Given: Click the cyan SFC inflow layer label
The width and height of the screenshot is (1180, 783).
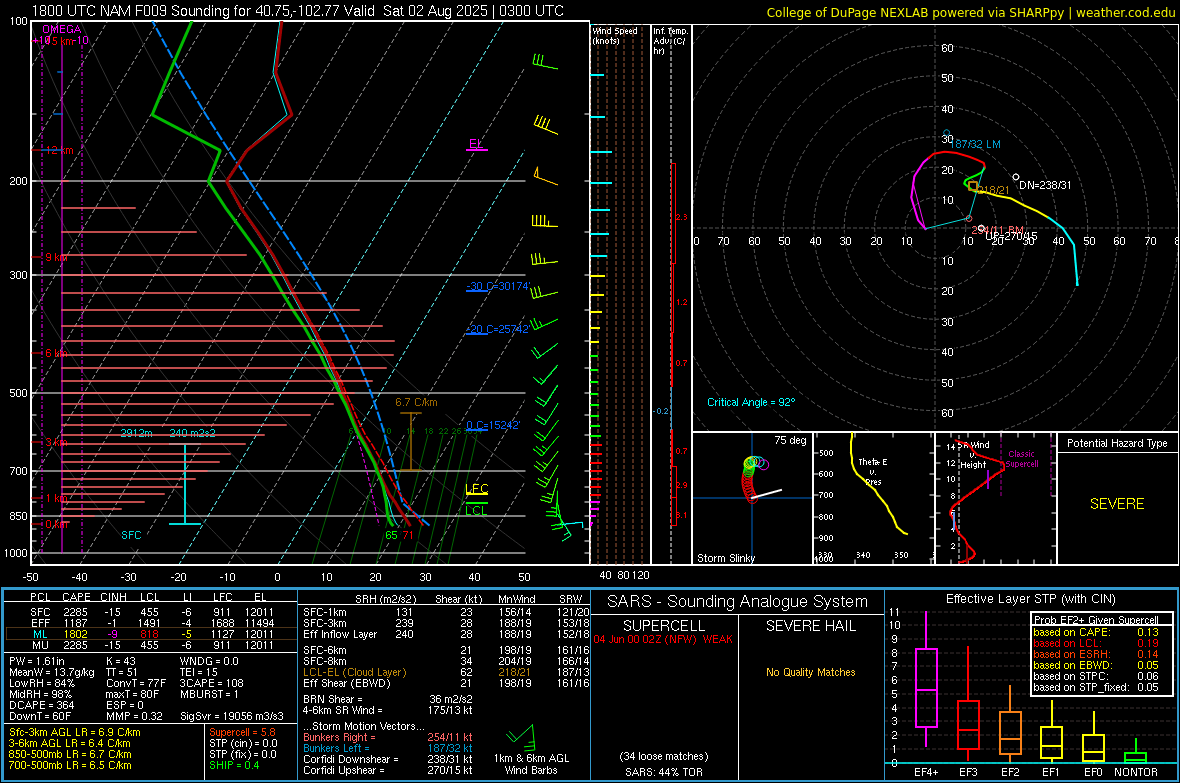Looking at the screenshot, I should [x=131, y=535].
